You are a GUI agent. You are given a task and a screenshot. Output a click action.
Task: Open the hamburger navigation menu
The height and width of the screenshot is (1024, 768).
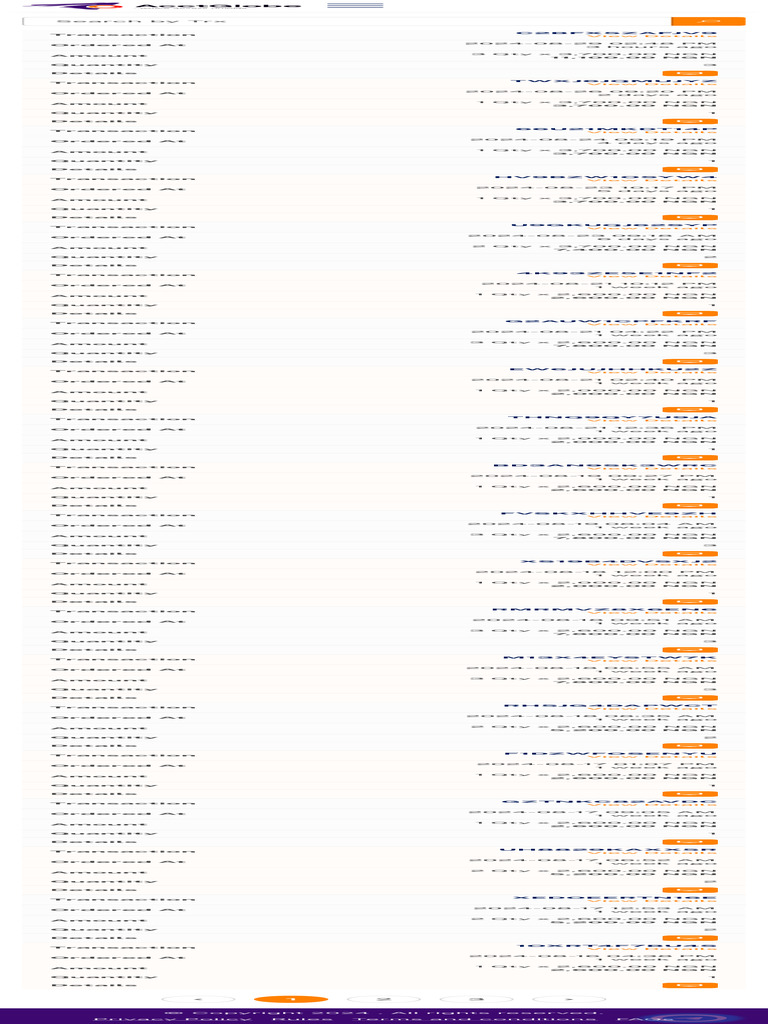click(355, 5)
